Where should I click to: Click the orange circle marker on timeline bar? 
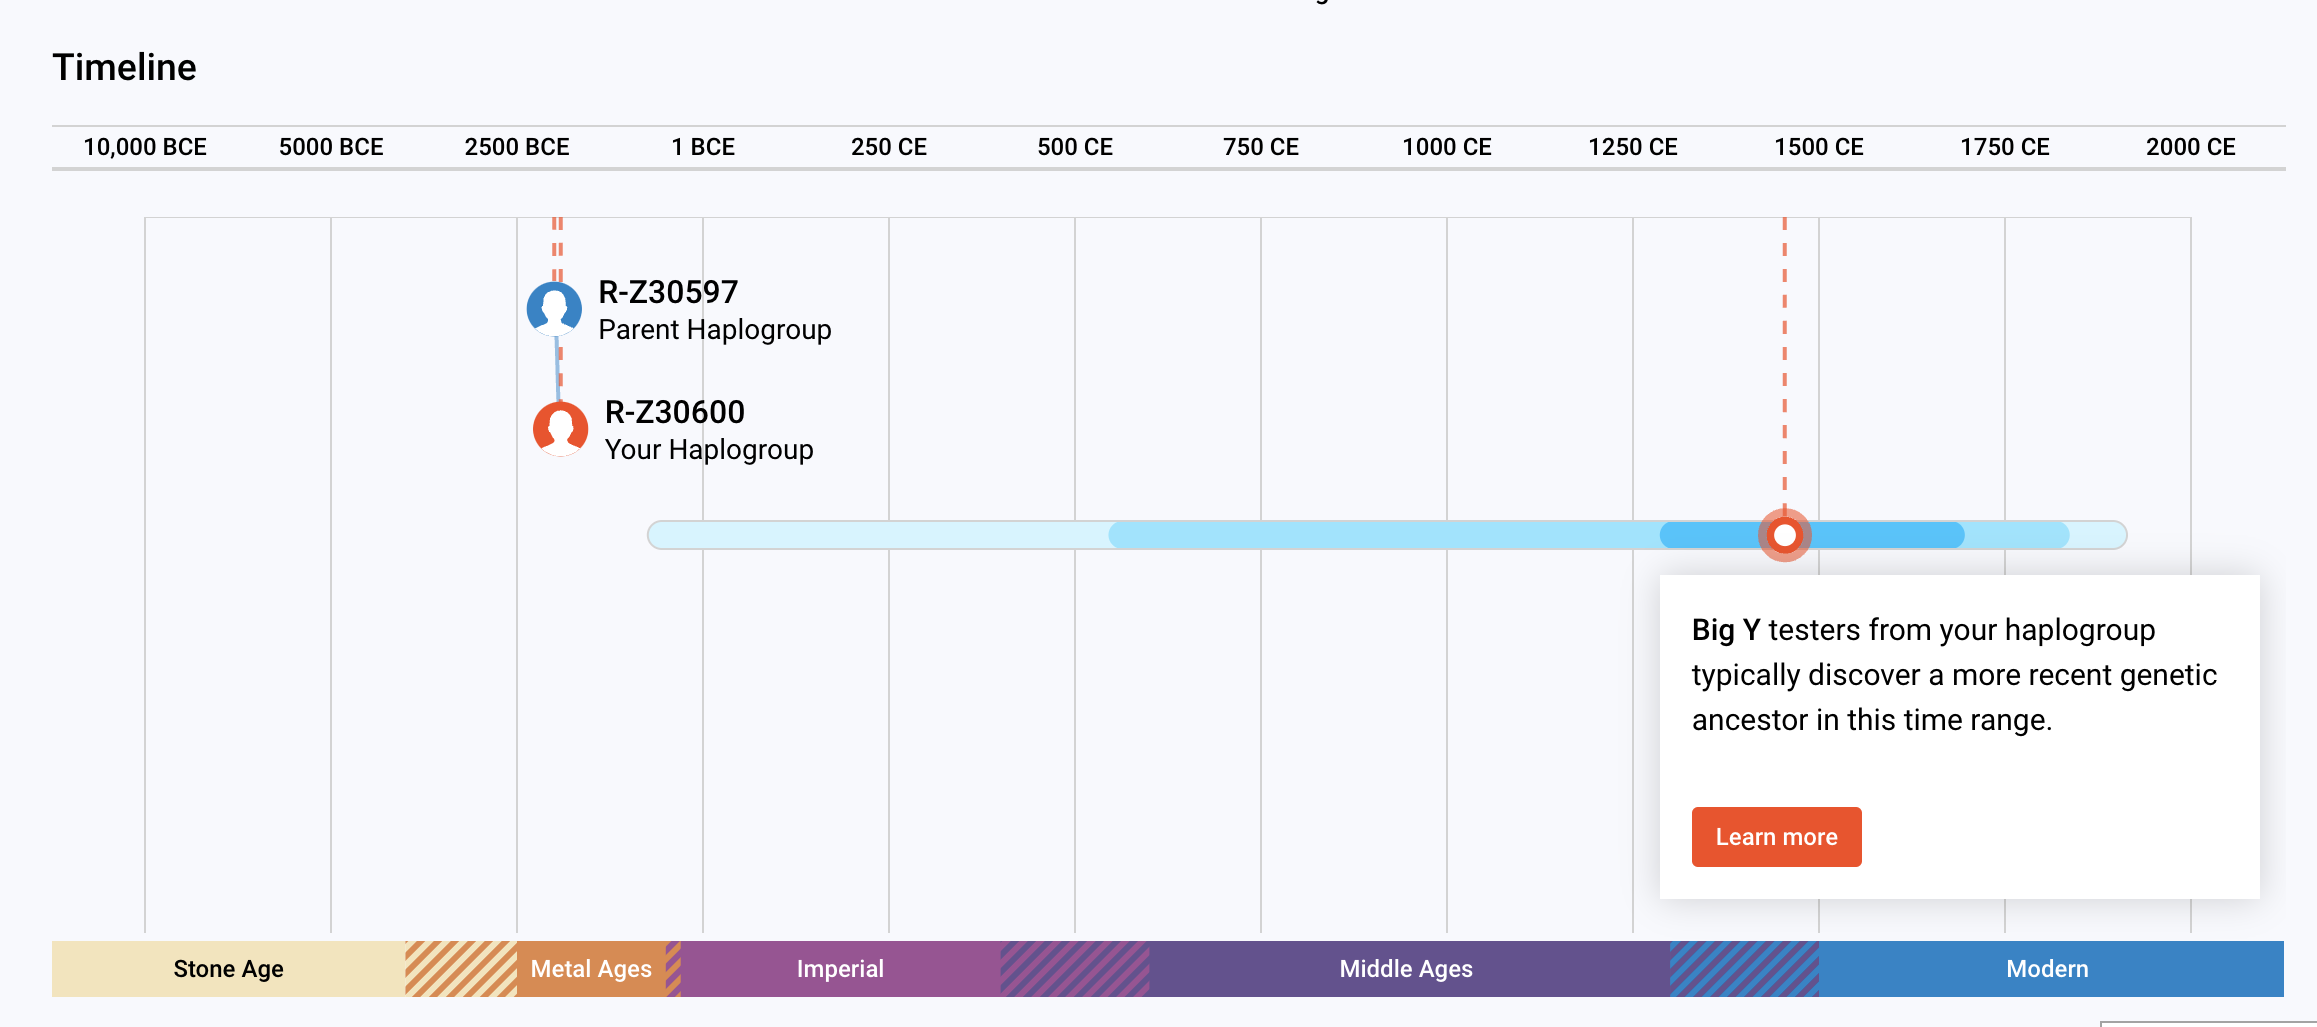1784,536
